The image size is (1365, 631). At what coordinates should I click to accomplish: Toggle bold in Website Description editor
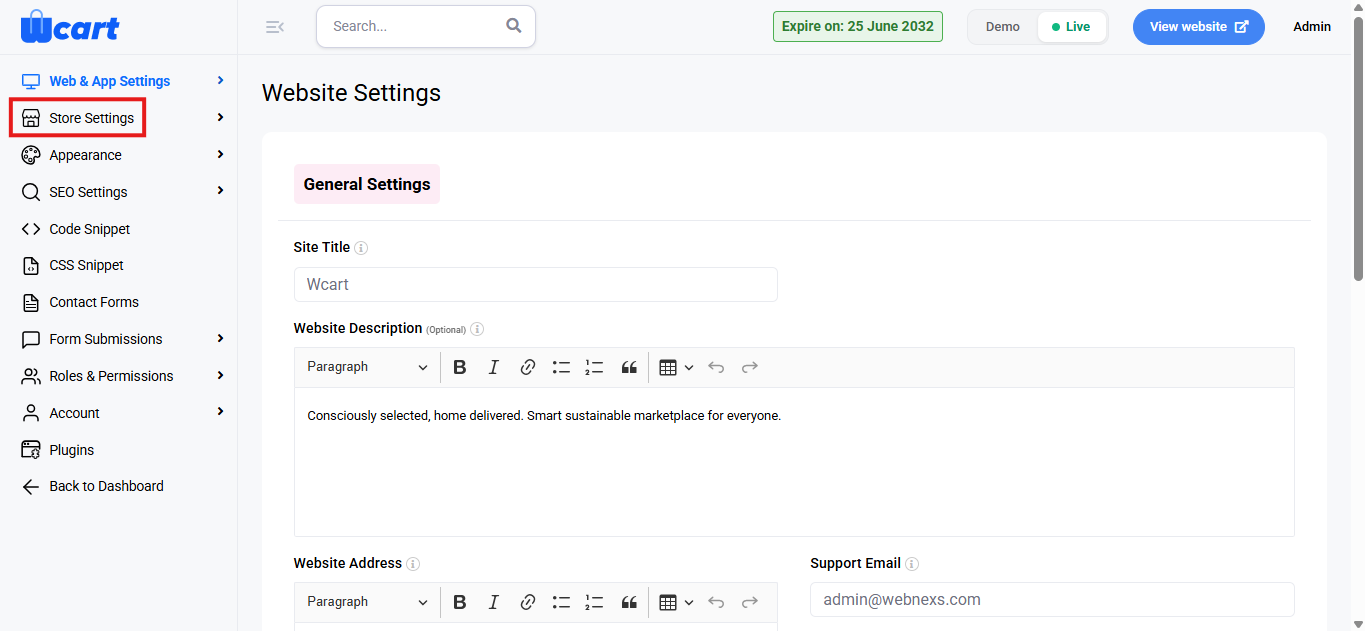pyautogui.click(x=460, y=367)
